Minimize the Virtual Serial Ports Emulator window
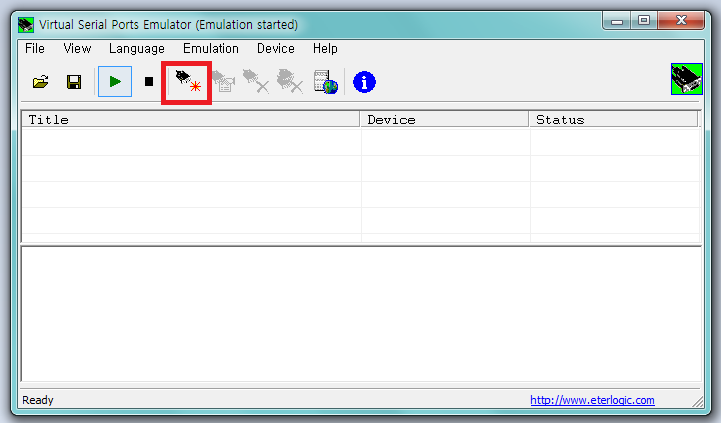Image resolution: width=721 pixels, height=423 pixels. coord(617,21)
